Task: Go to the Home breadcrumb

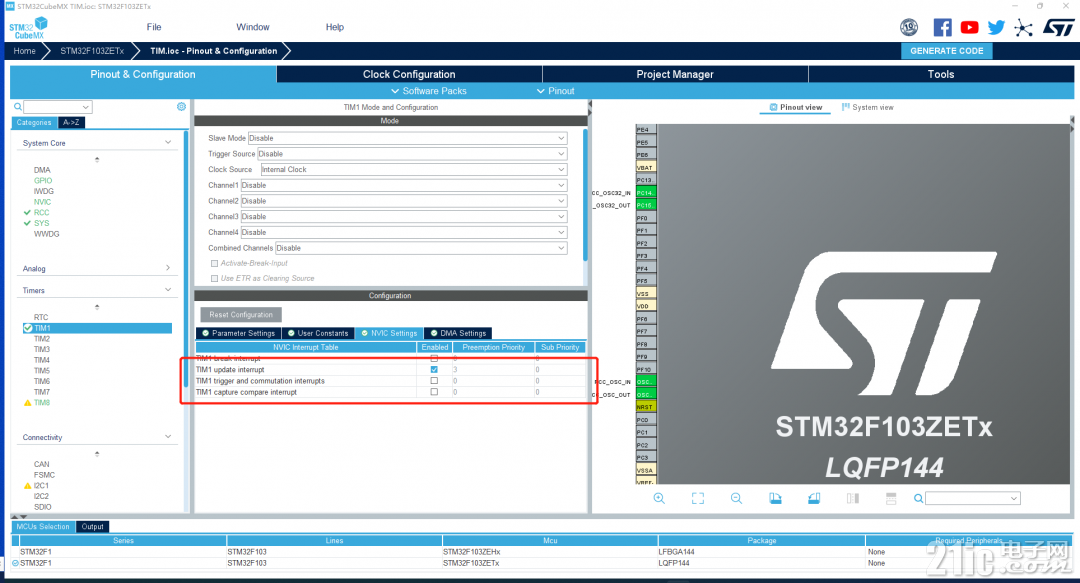Action: (x=25, y=51)
